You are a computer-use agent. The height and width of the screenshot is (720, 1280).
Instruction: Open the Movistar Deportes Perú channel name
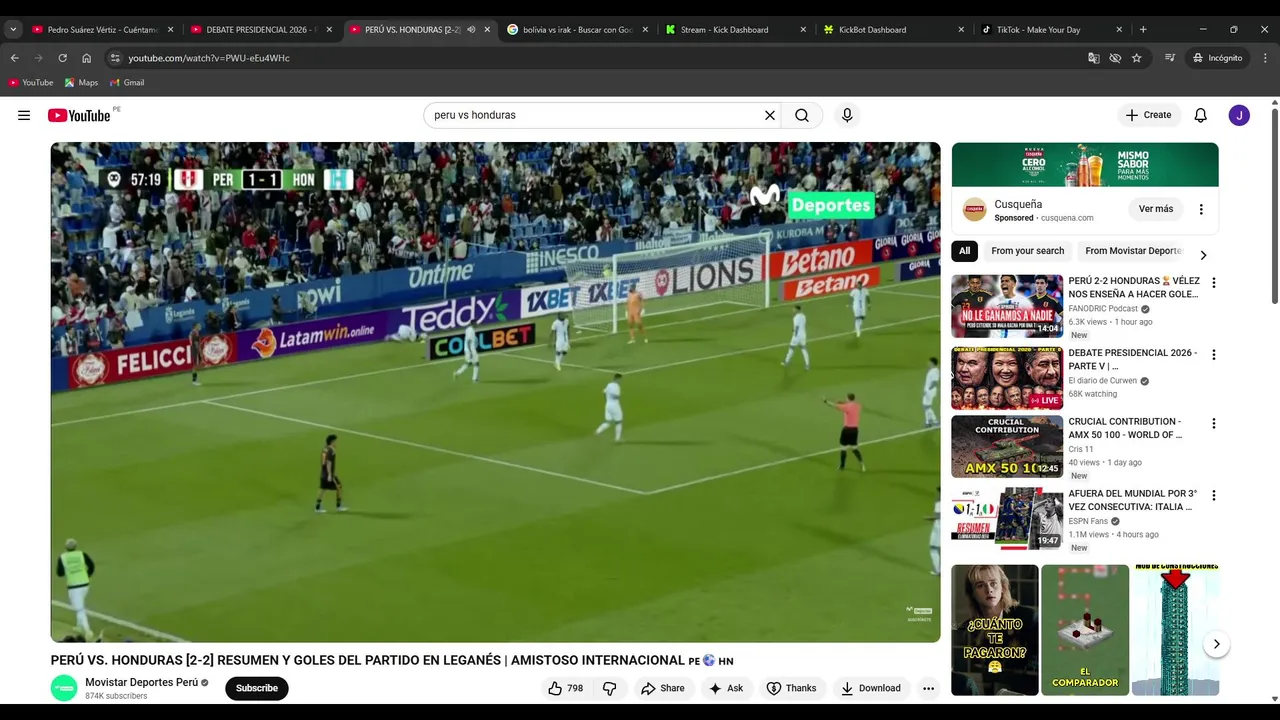tap(141, 682)
